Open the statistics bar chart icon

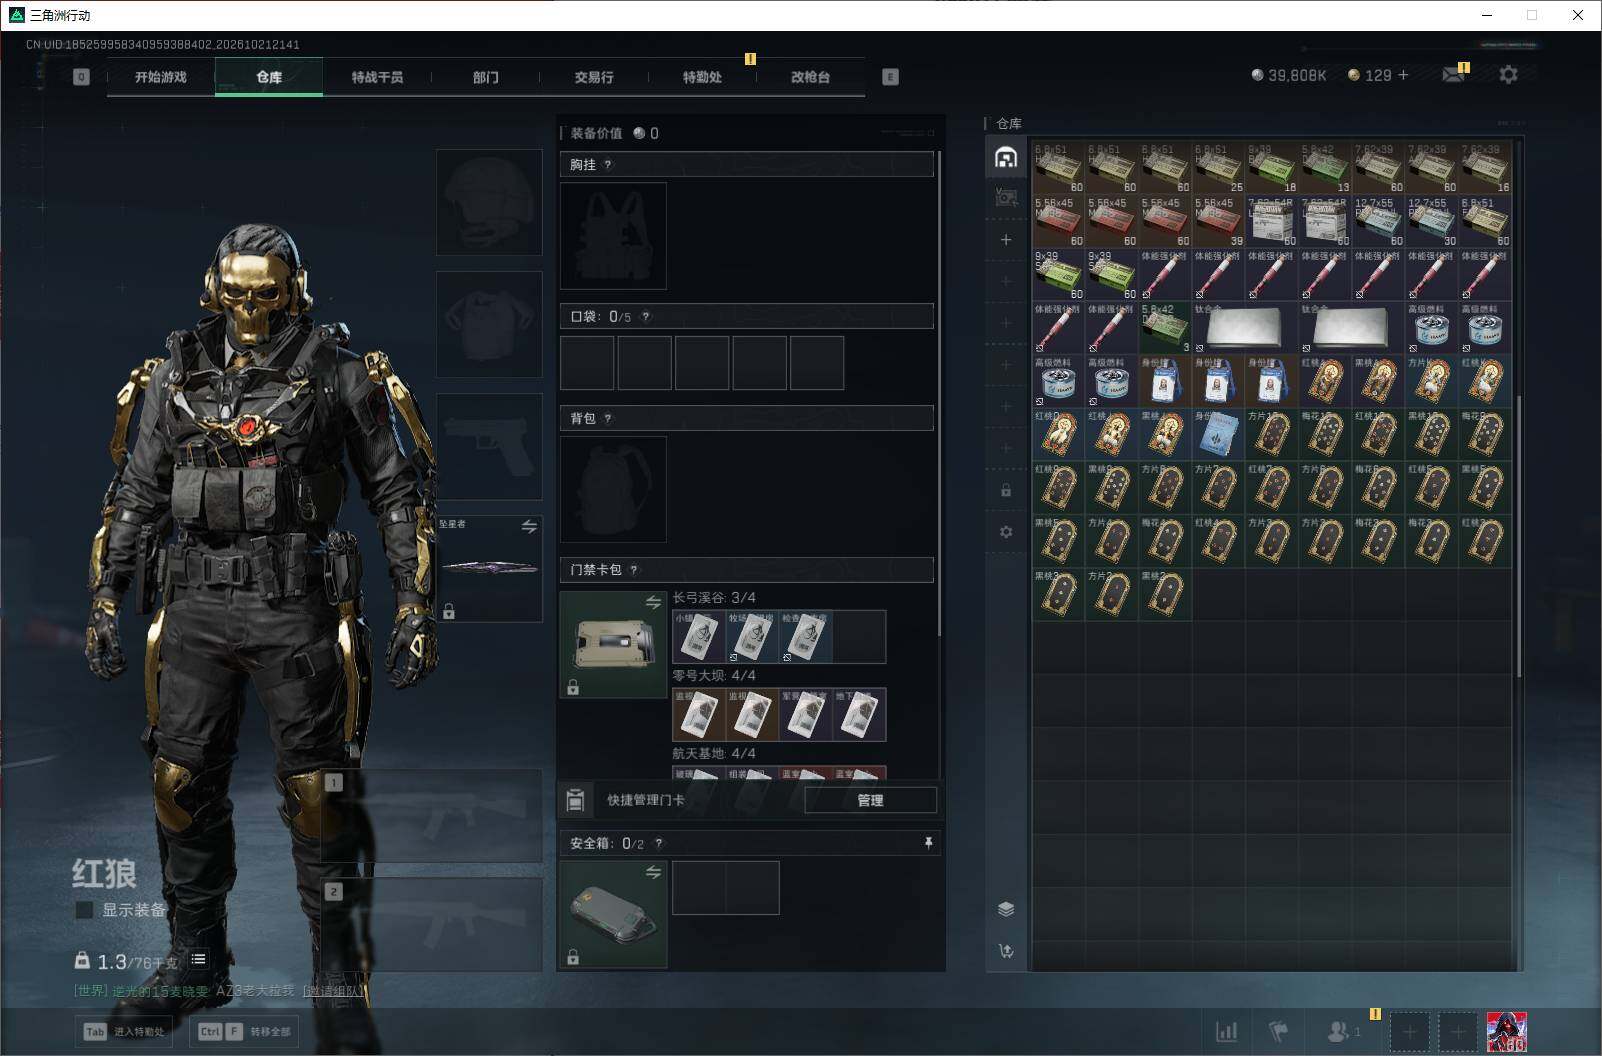[1226, 1031]
